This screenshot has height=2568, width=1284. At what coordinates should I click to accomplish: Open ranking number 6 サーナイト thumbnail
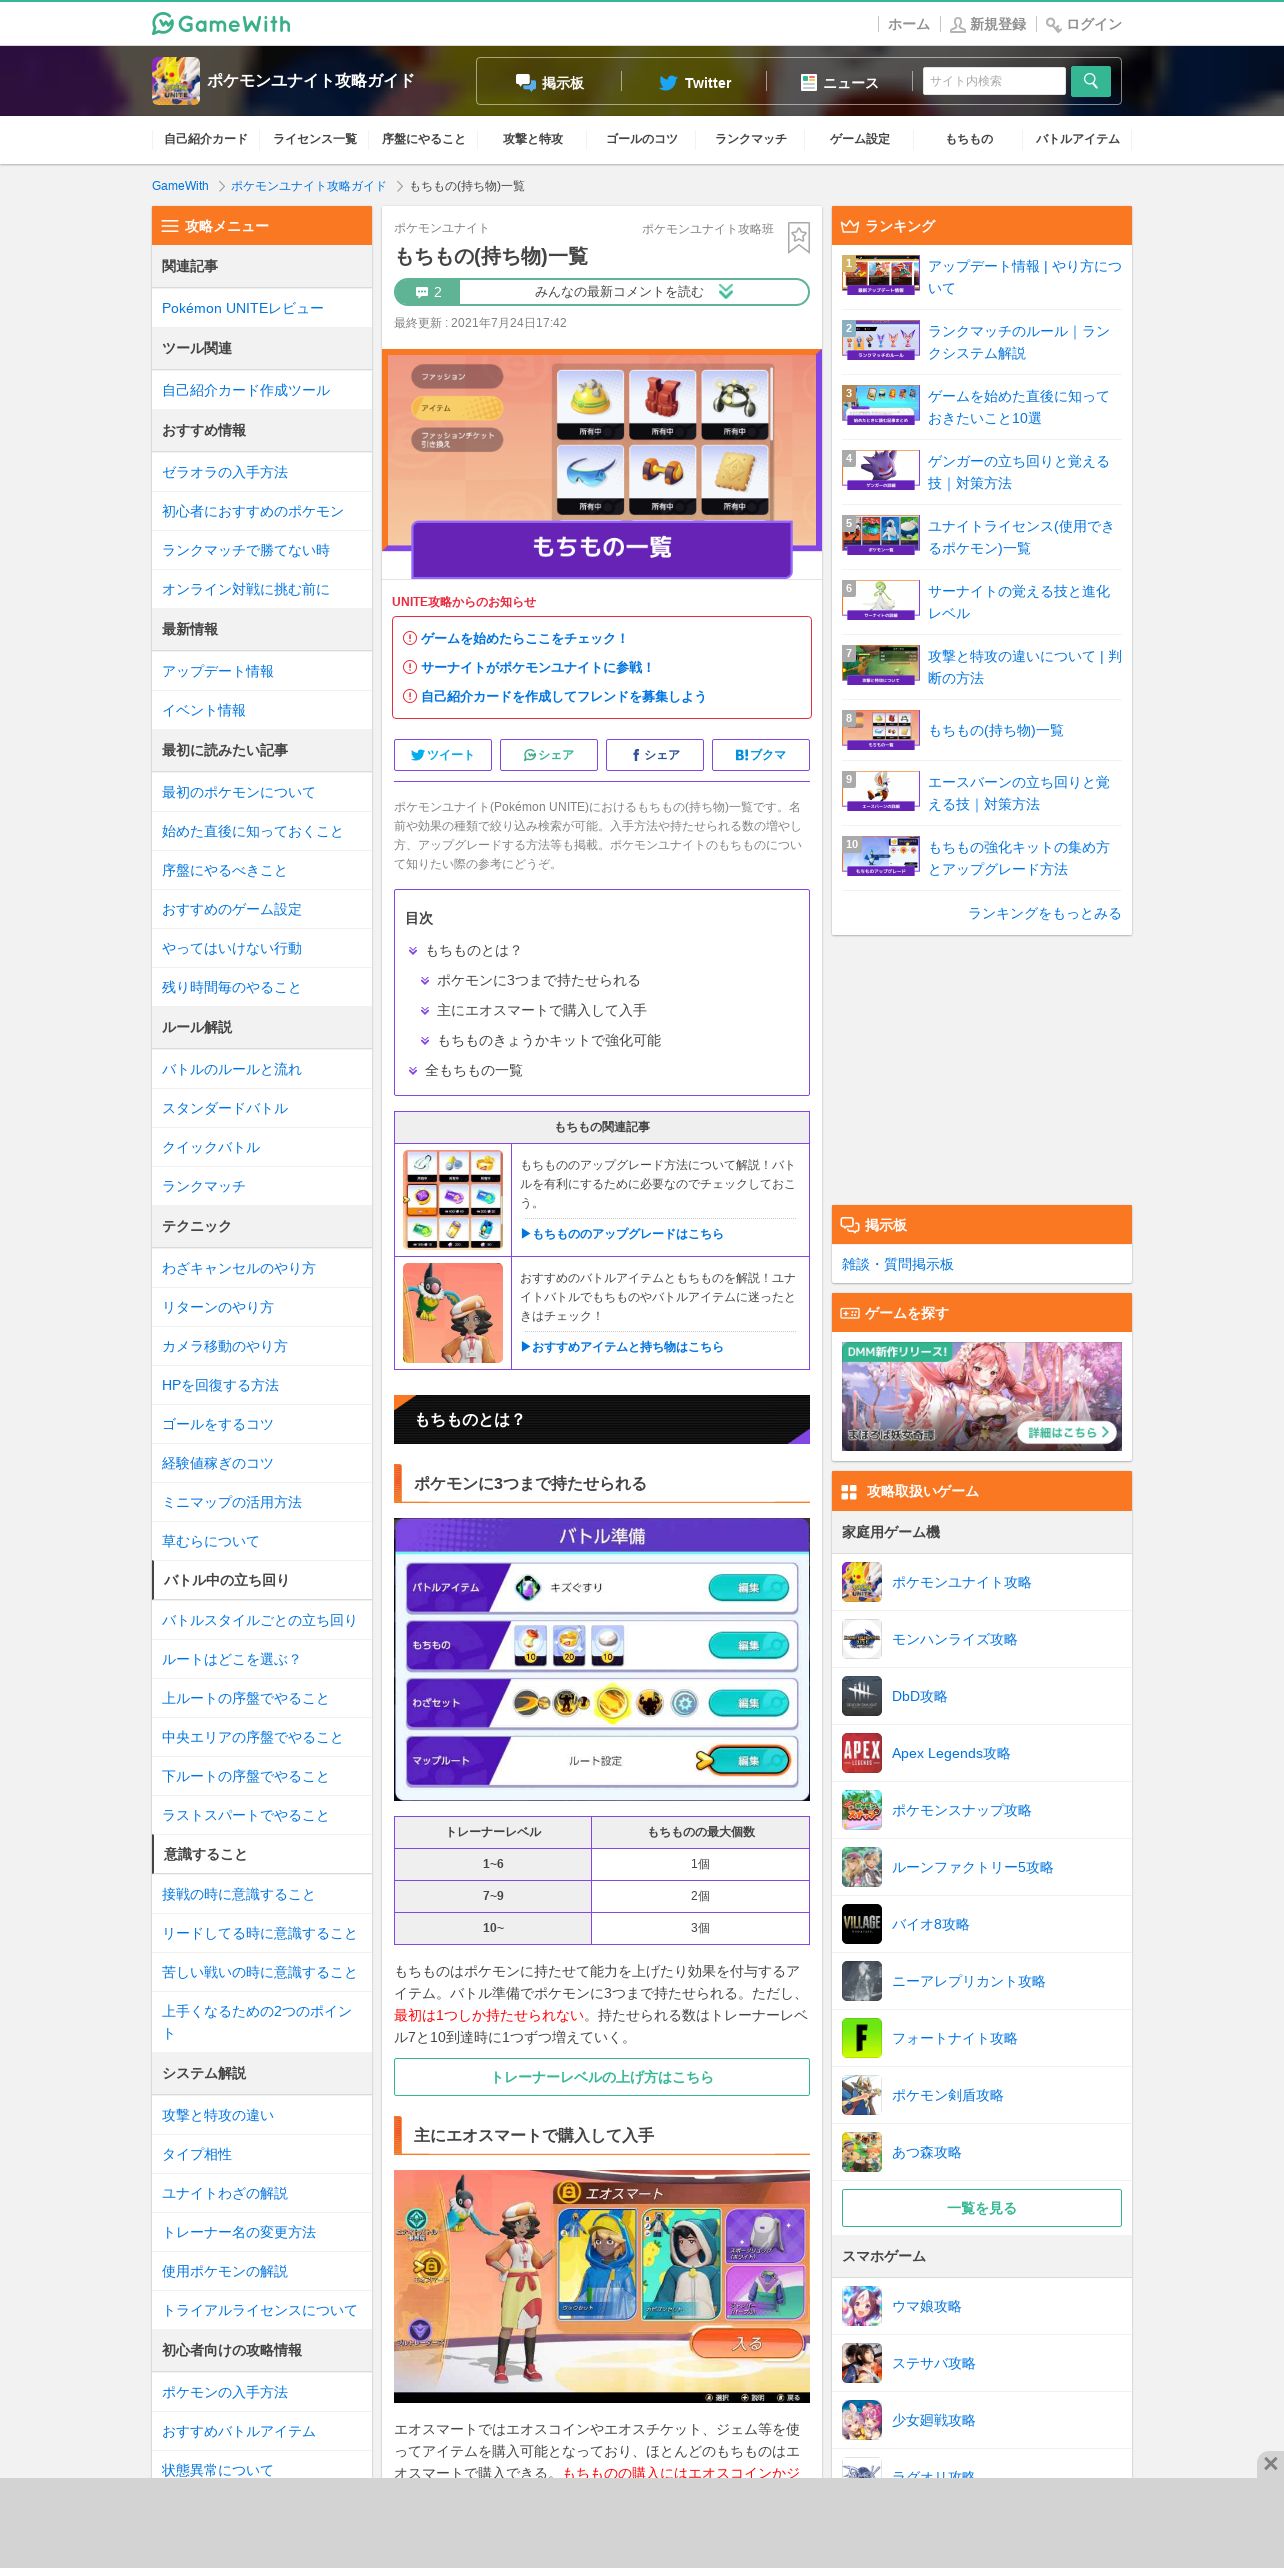(881, 600)
